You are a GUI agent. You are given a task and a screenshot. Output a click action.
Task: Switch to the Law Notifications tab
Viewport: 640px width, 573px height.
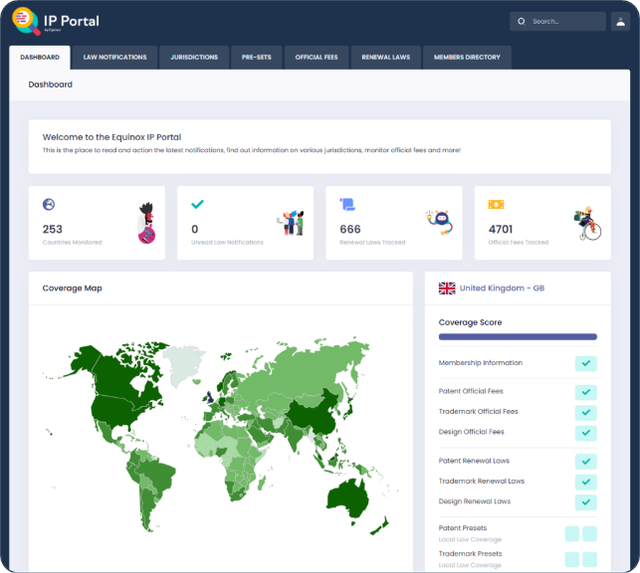pos(115,57)
